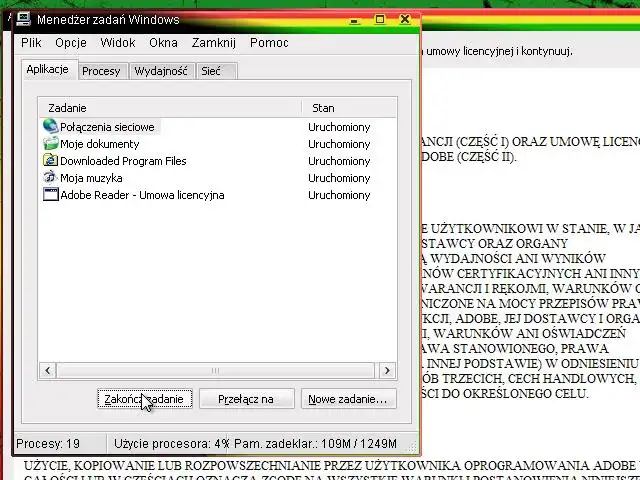Image resolution: width=640 pixels, height=480 pixels.
Task: Switch to the Procesy tab
Action: [x=101, y=71]
